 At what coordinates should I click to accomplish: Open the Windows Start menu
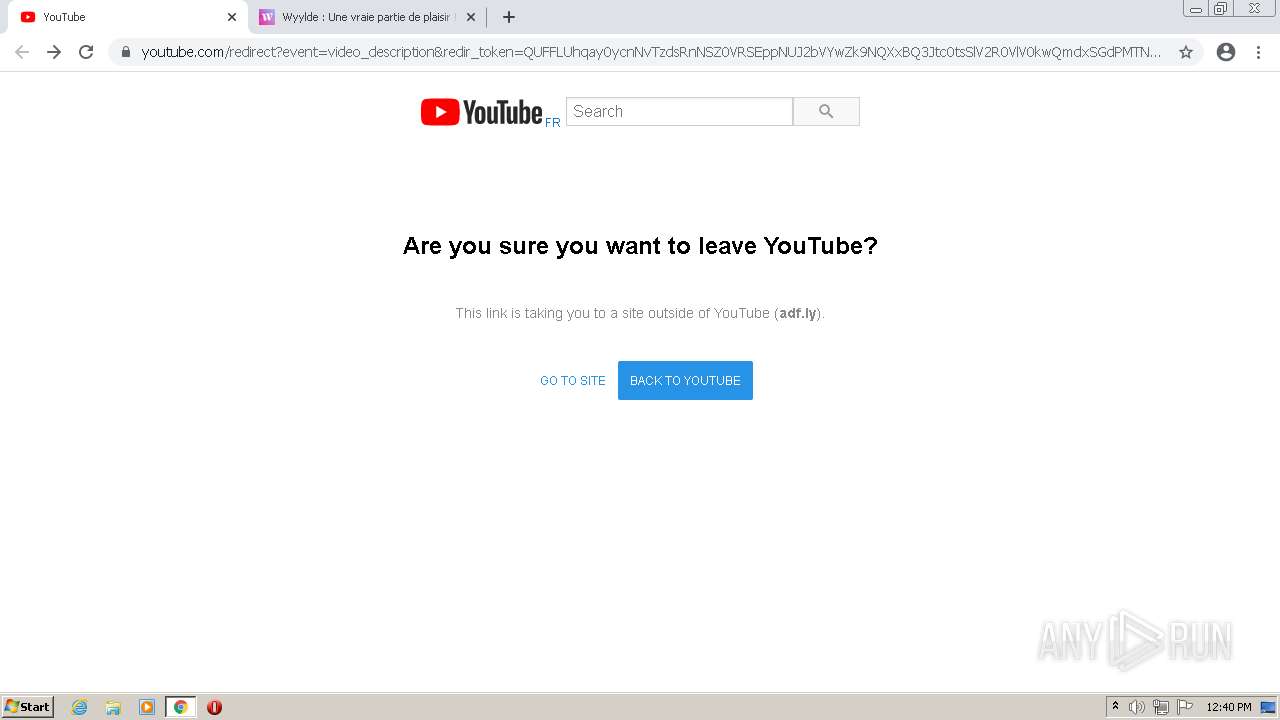point(28,707)
